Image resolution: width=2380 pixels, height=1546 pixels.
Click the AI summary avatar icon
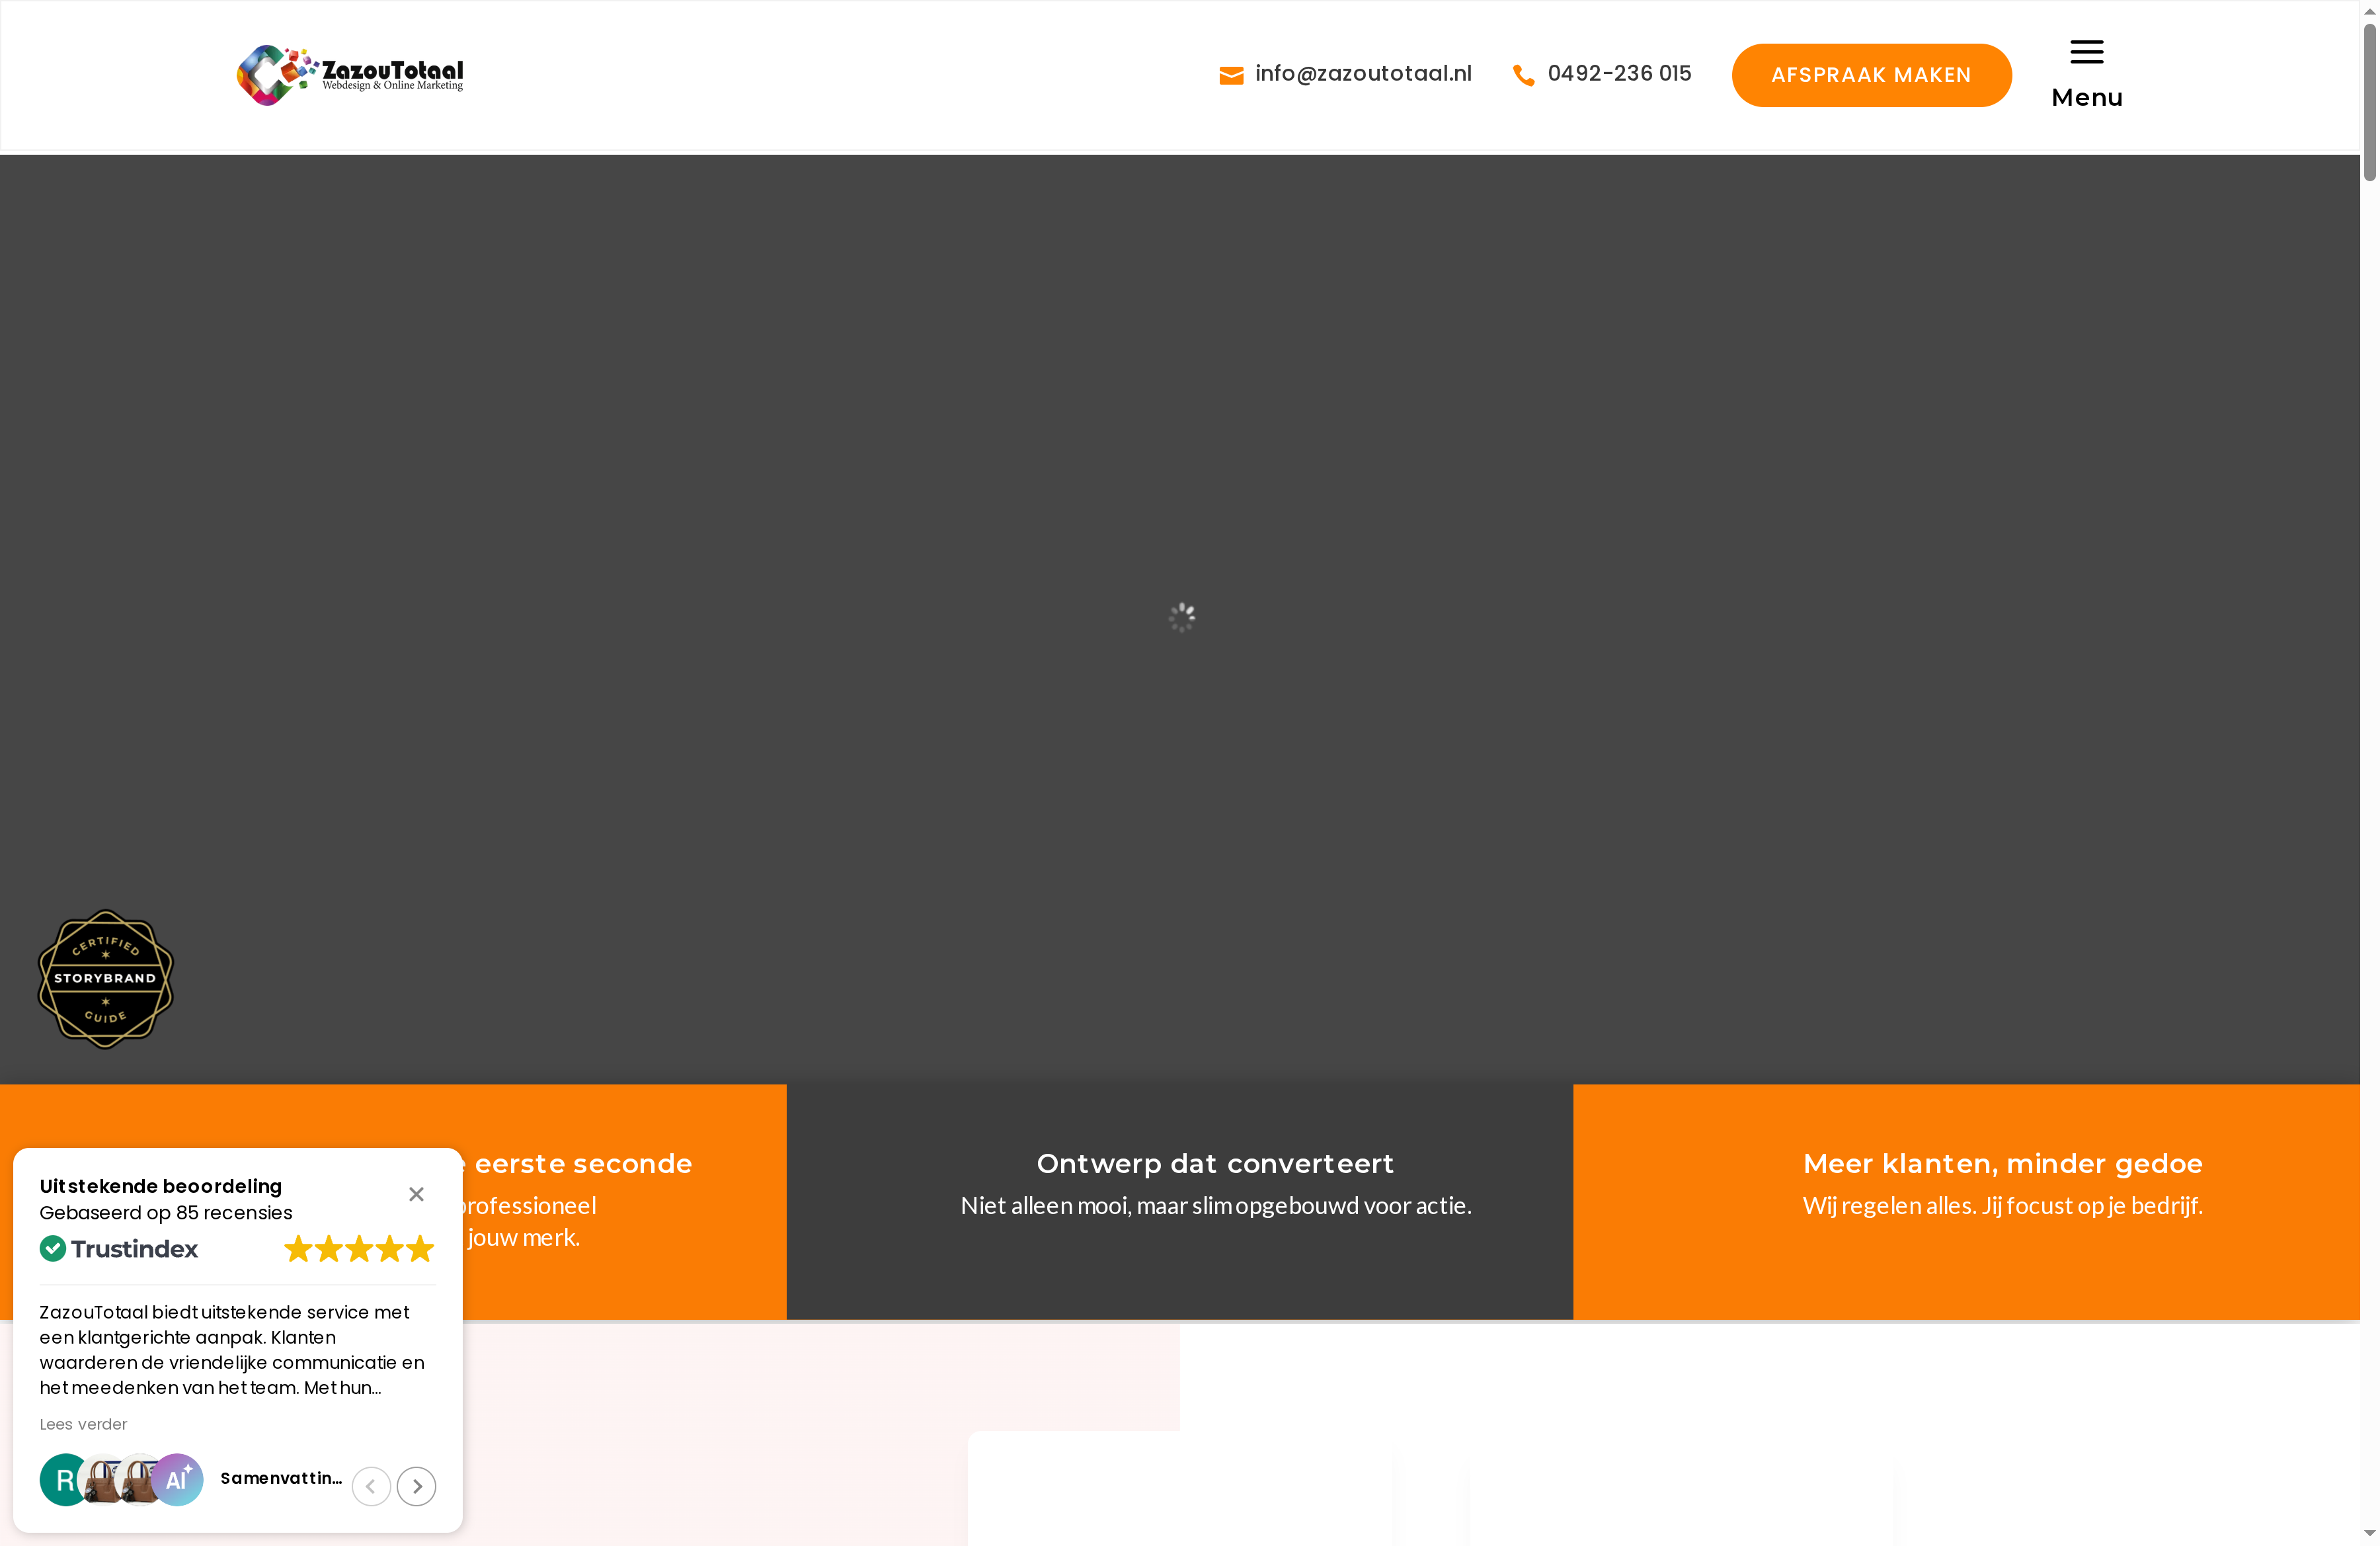coord(178,1480)
